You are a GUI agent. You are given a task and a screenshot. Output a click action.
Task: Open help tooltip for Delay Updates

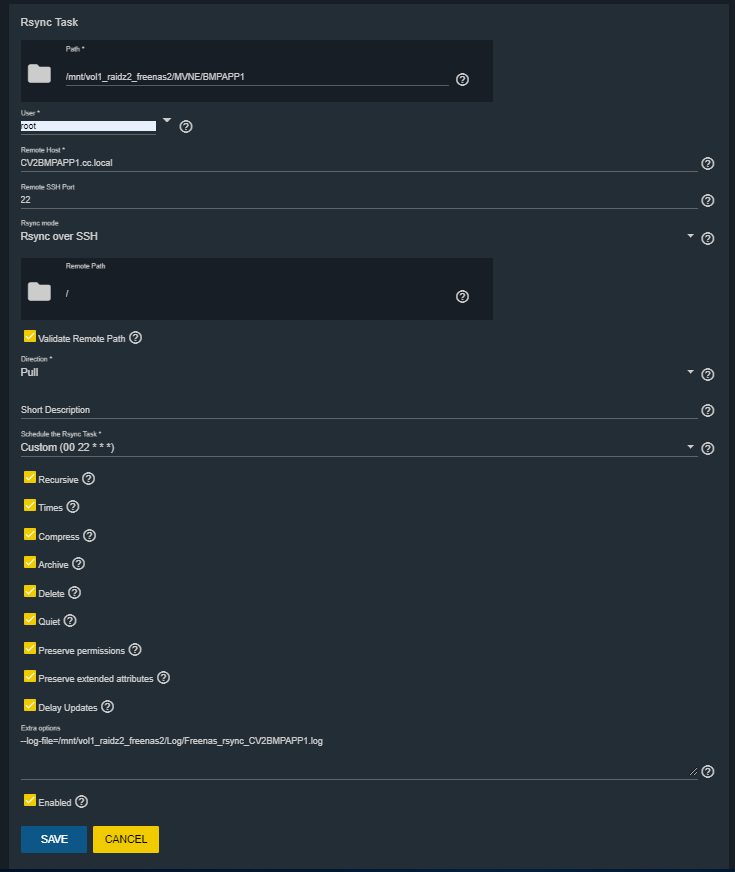tap(108, 707)
